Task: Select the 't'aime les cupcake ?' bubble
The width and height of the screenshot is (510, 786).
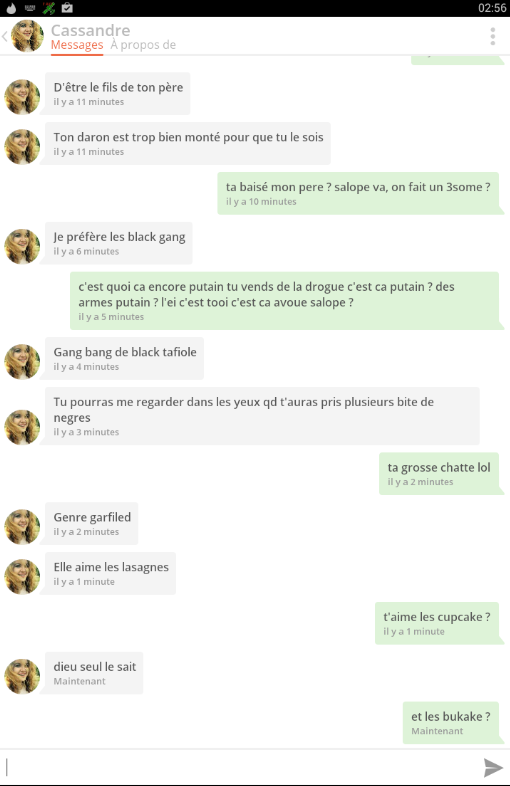Action: [x=437, y=623]
